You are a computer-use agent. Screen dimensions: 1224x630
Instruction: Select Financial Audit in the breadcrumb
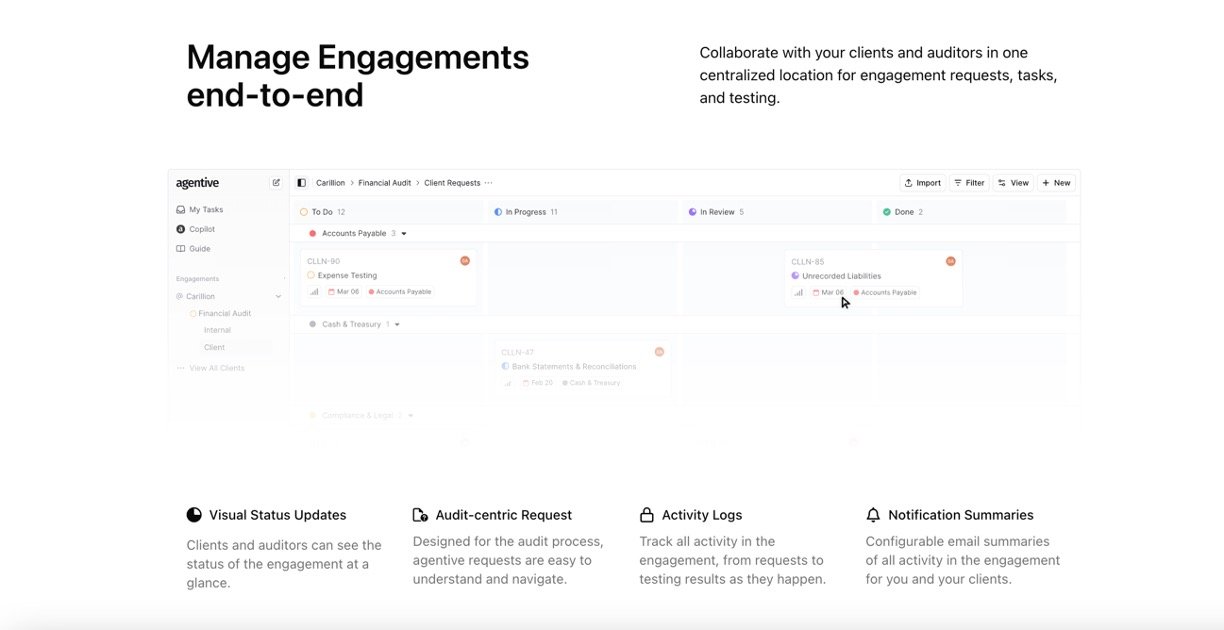pyautogui.click(x=386, y=183)
